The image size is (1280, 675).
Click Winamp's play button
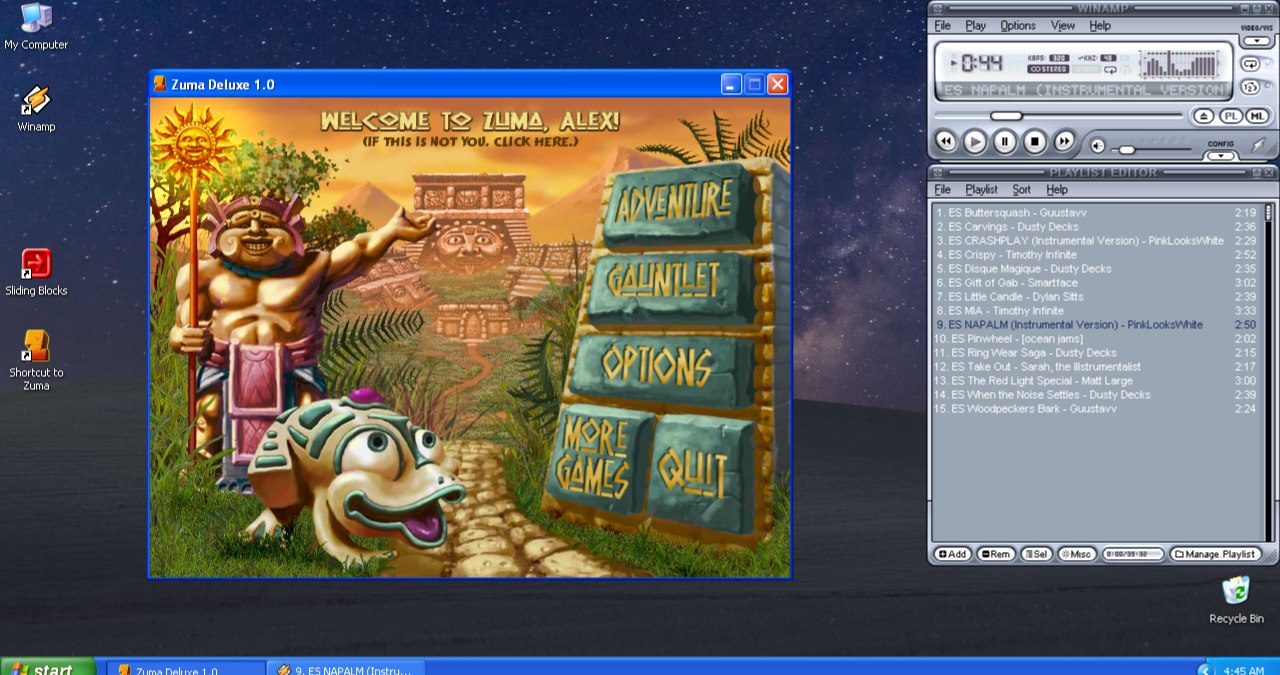(975, 141)
